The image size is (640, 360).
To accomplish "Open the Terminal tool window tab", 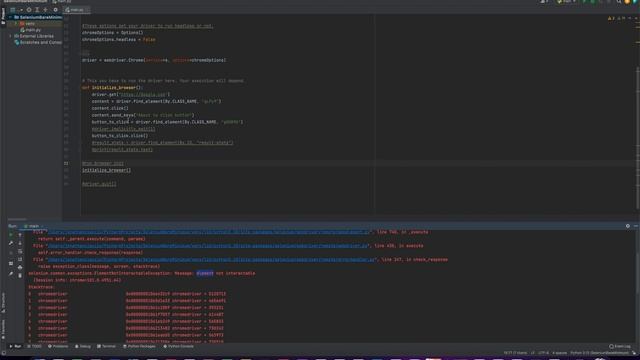I will 107,347.
